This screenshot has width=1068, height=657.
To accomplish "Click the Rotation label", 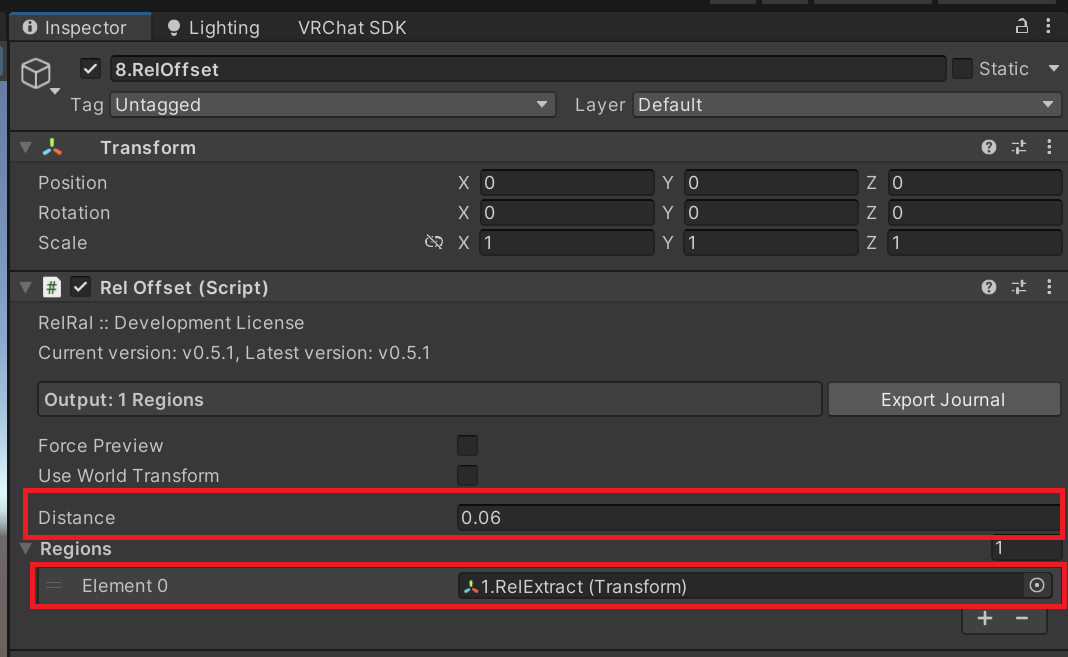I will (x=74, y=212).
